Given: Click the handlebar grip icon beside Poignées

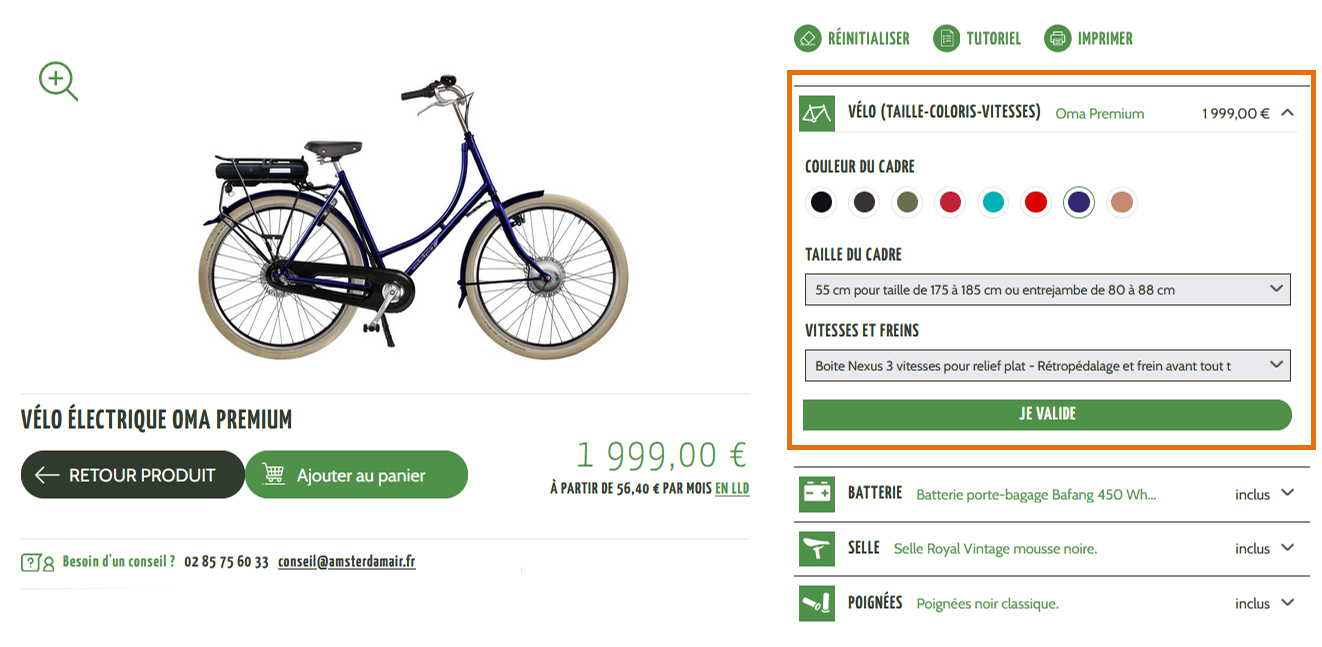Looking at the screenshot, I should click(x=816, y=603).
